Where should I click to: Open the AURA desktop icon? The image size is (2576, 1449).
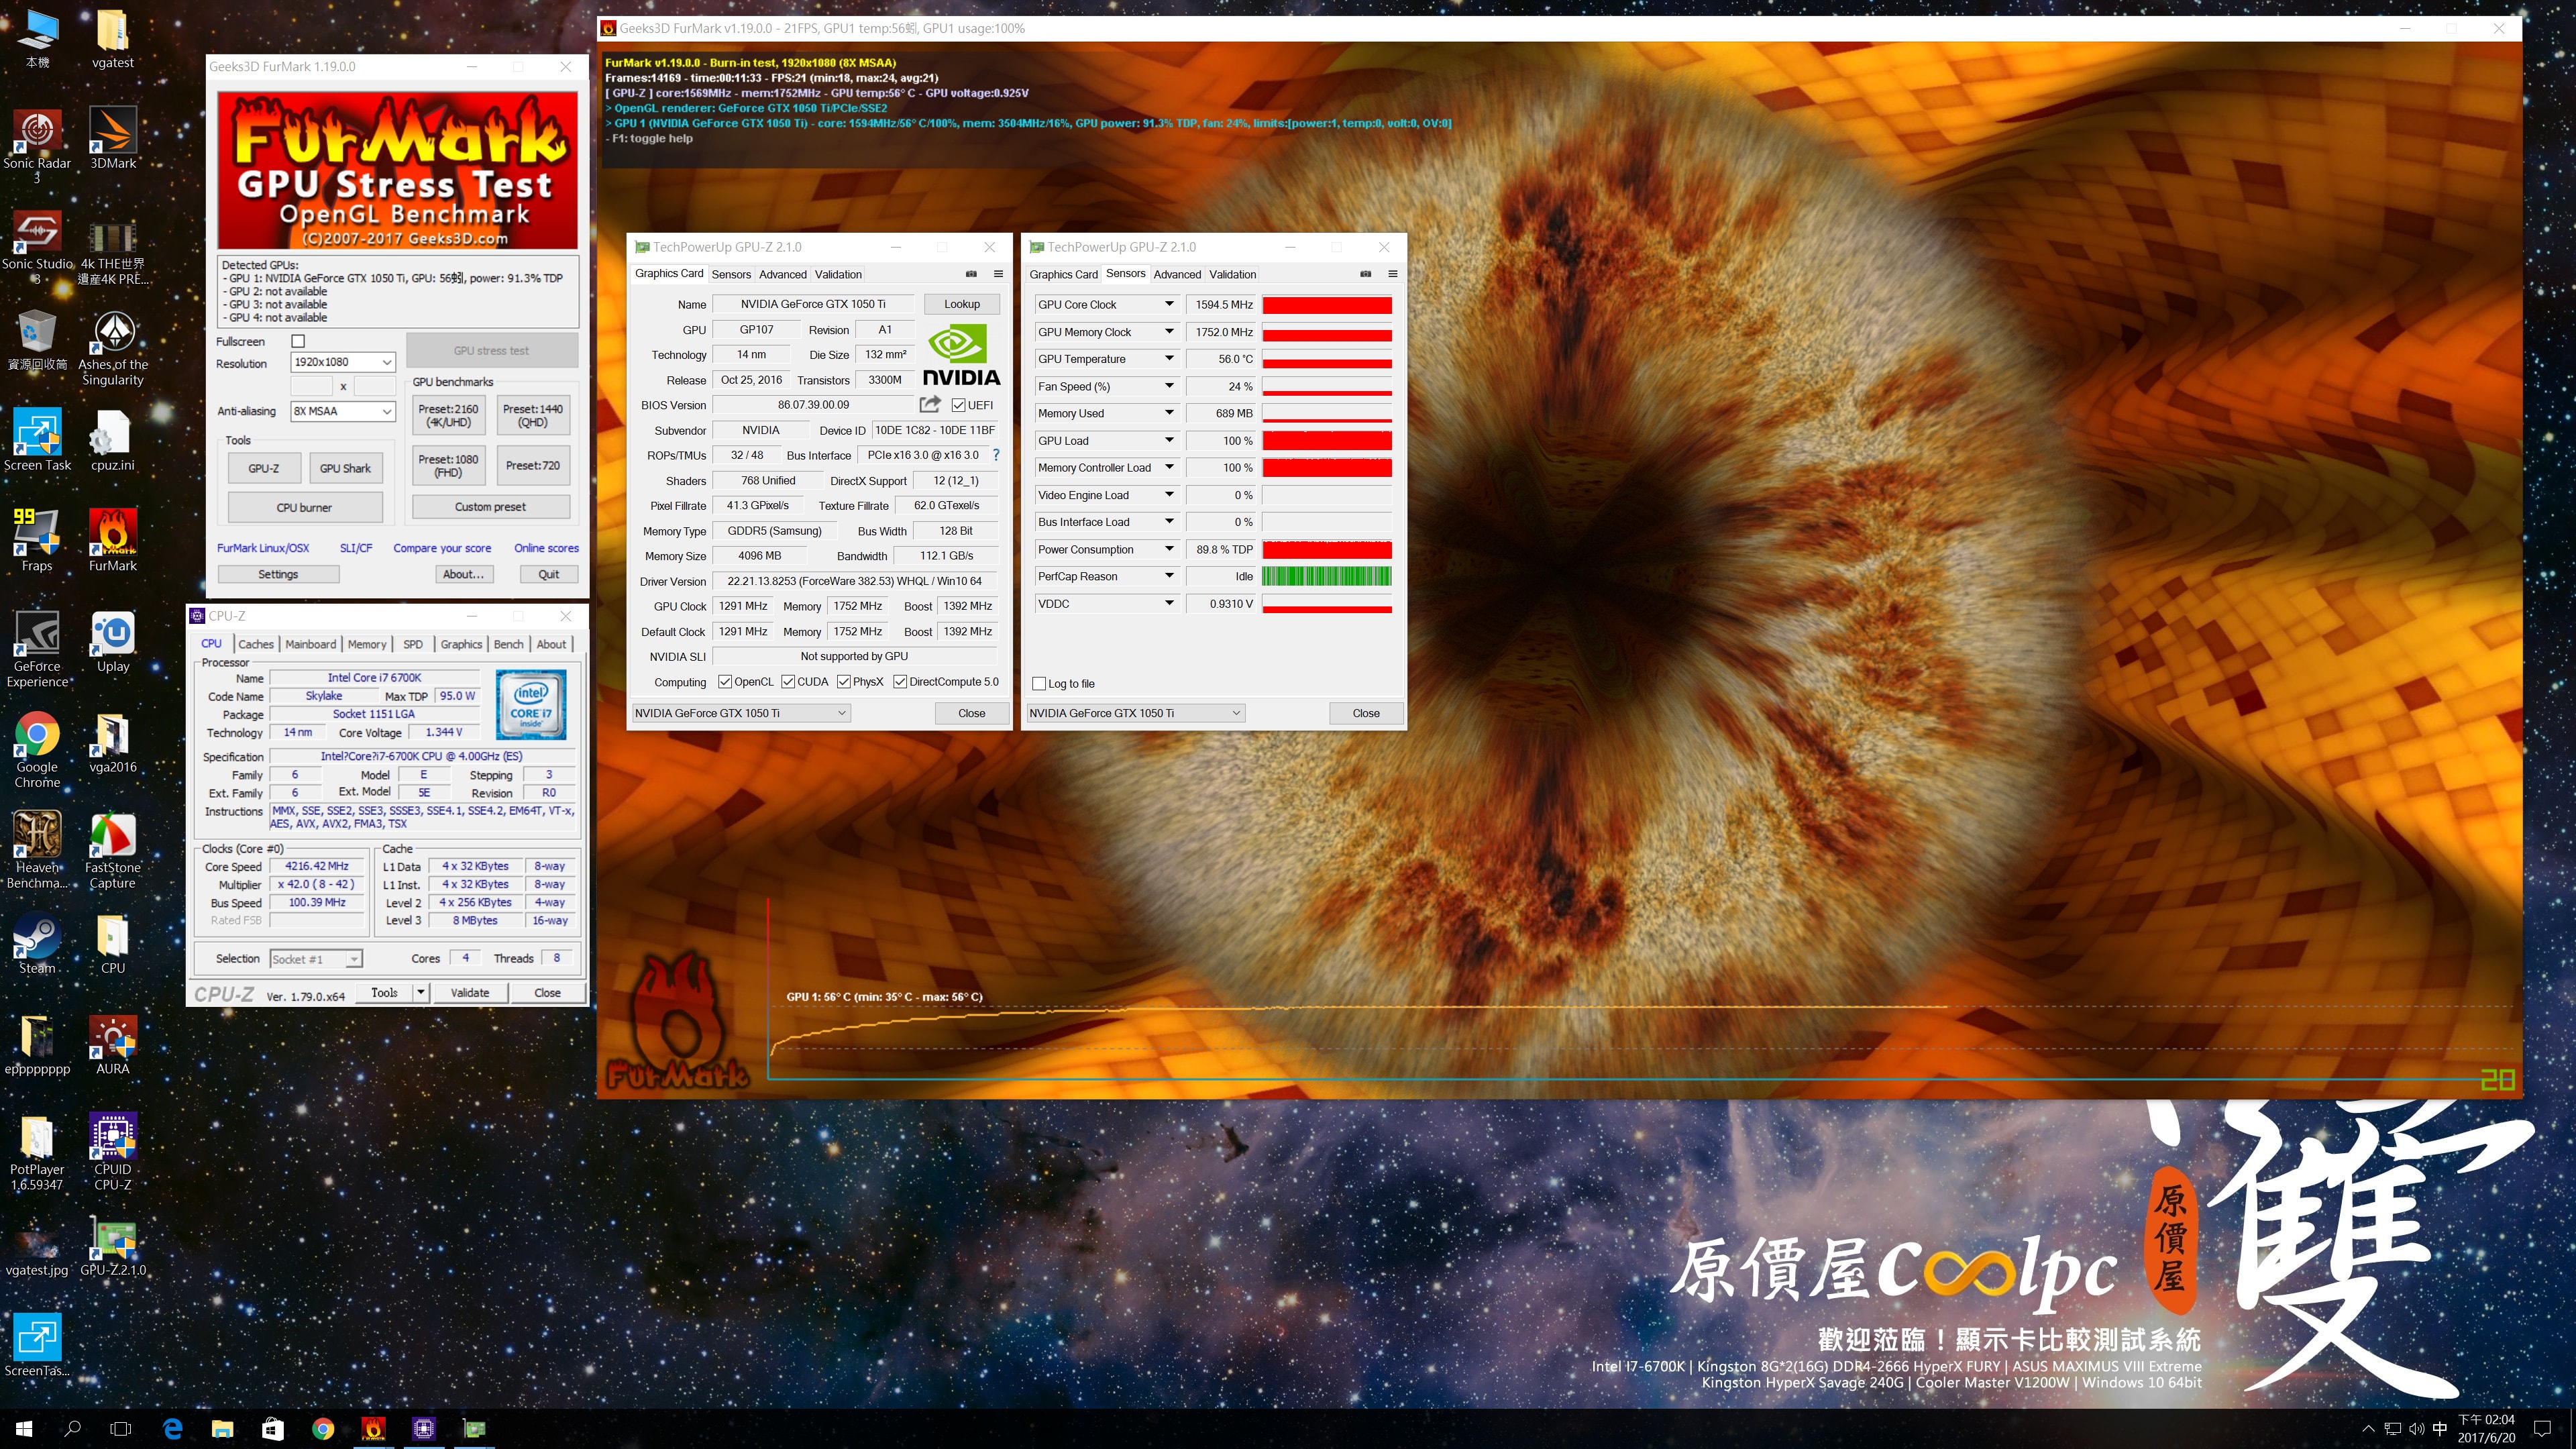coord(113,1045)
